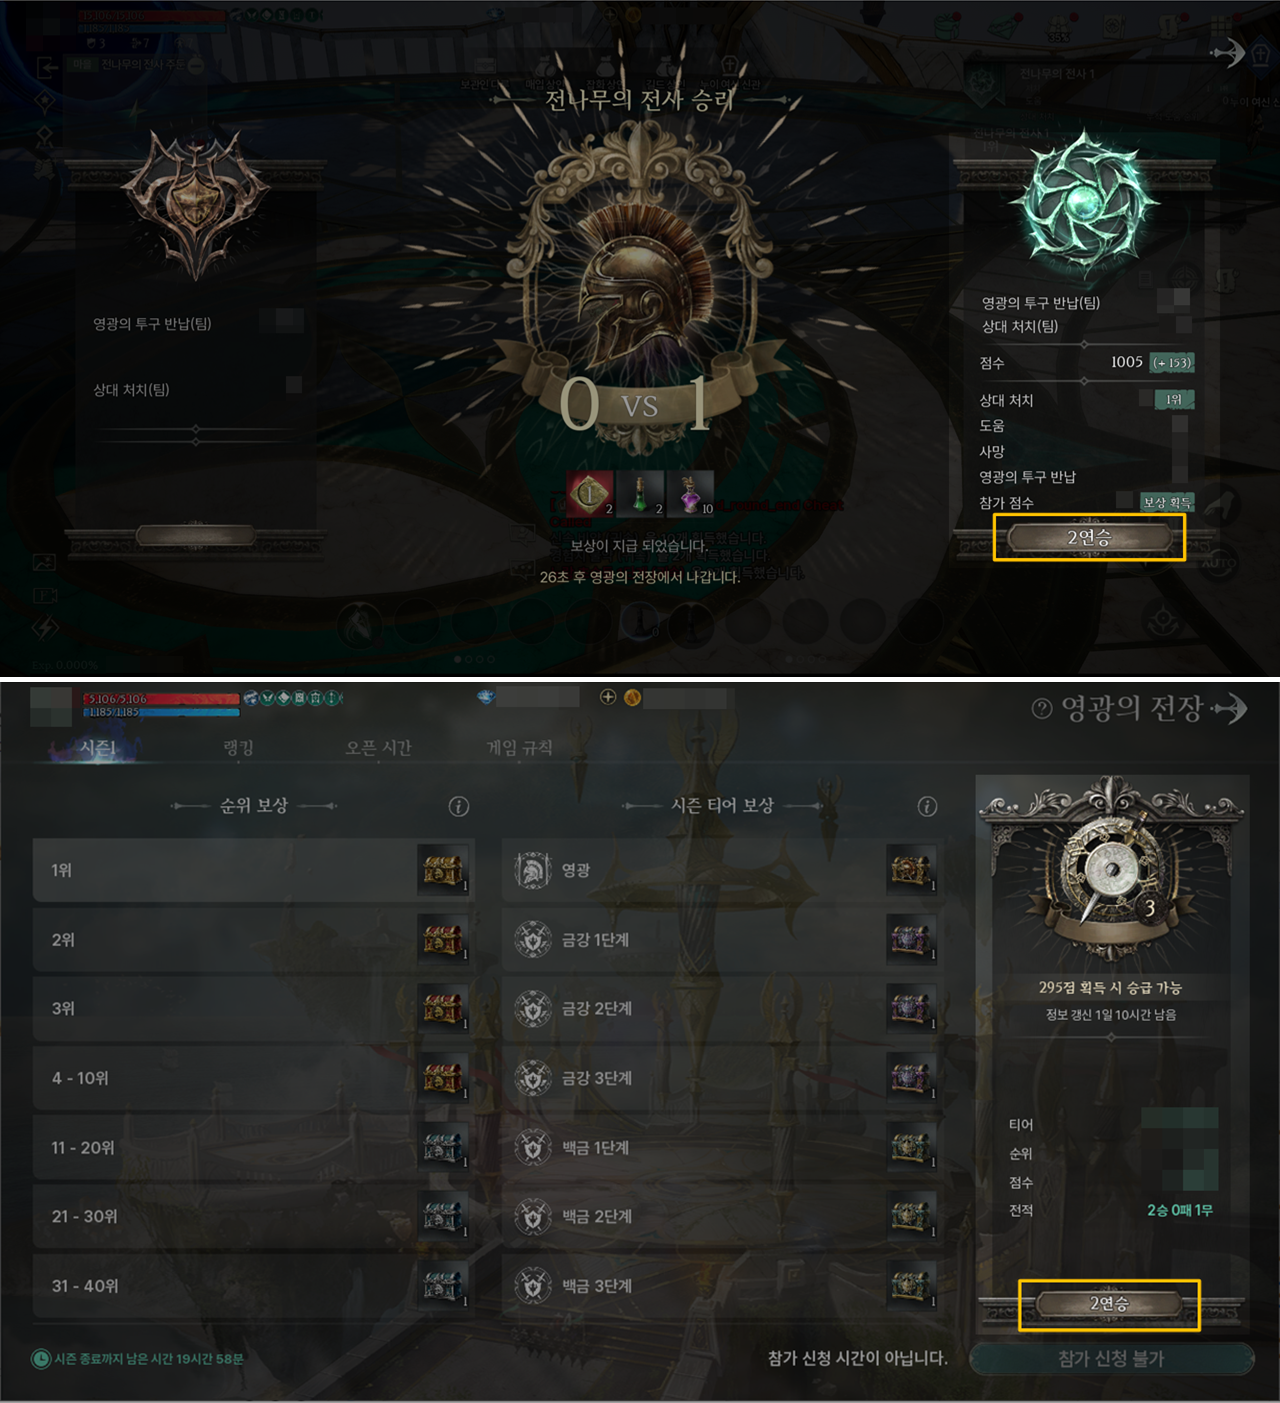
Task: Click the 백금 3단계 tier row
Action: click(721, 1286)
